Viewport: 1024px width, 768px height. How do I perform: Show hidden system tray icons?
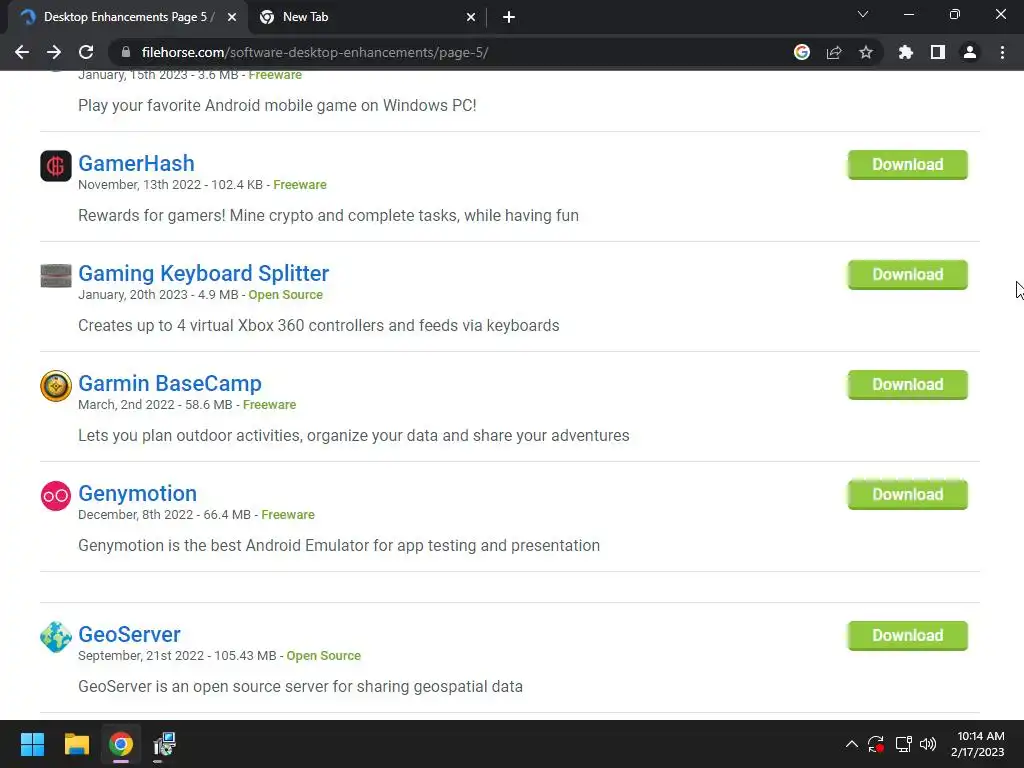(x=852, y=744)
